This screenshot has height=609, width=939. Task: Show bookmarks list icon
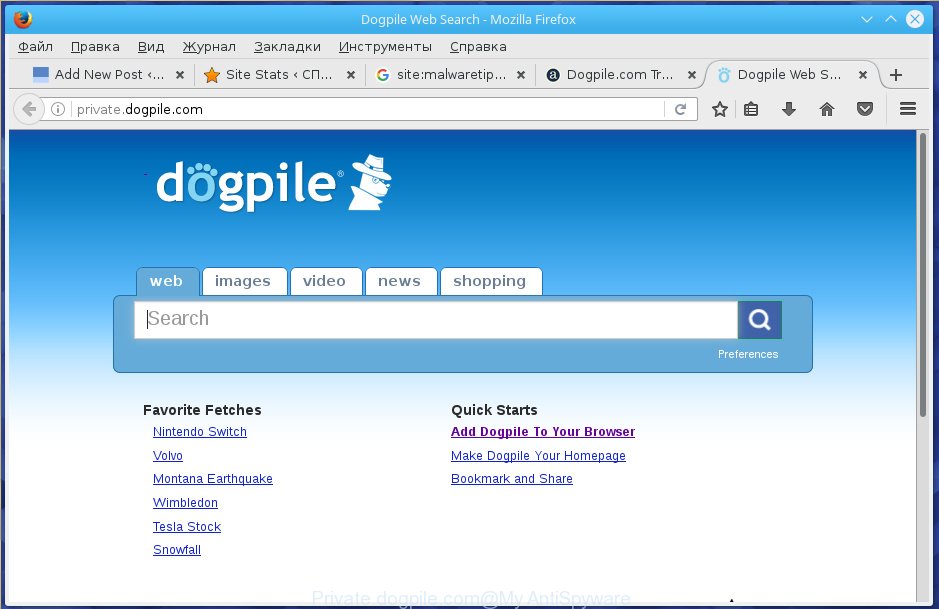coord(751,109)
